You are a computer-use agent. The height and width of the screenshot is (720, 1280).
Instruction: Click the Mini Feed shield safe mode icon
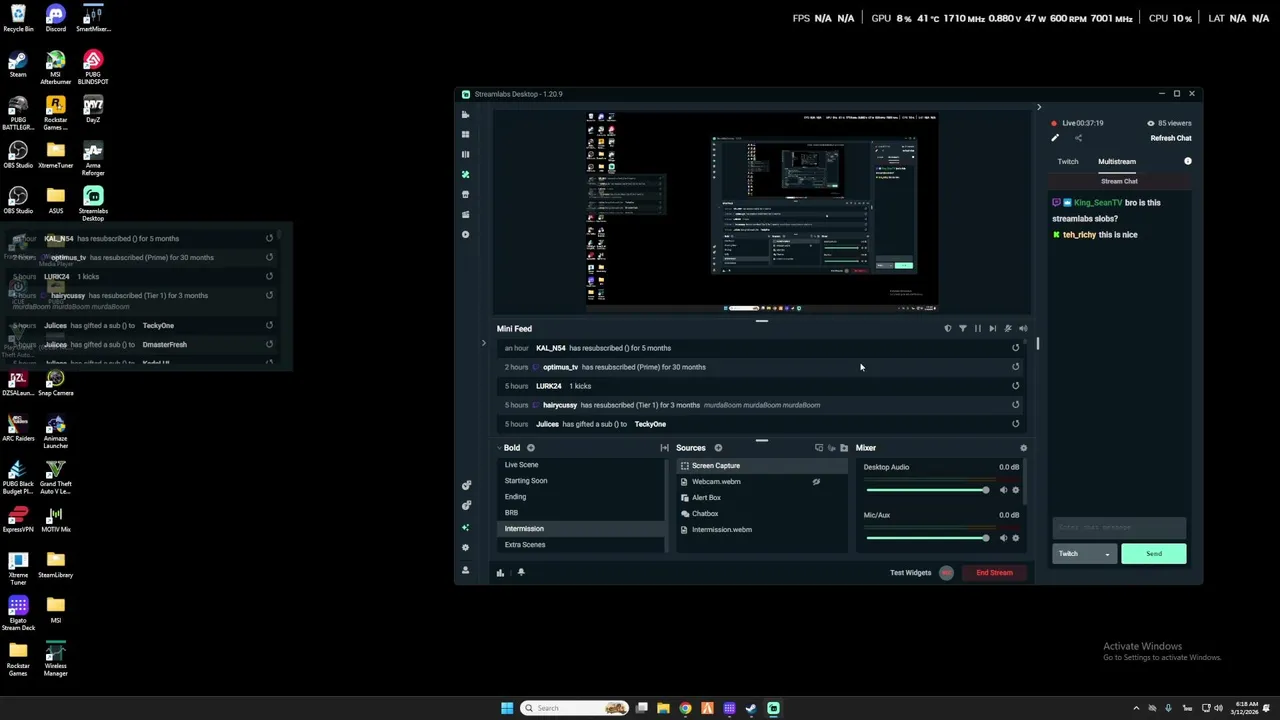[948, 328]
